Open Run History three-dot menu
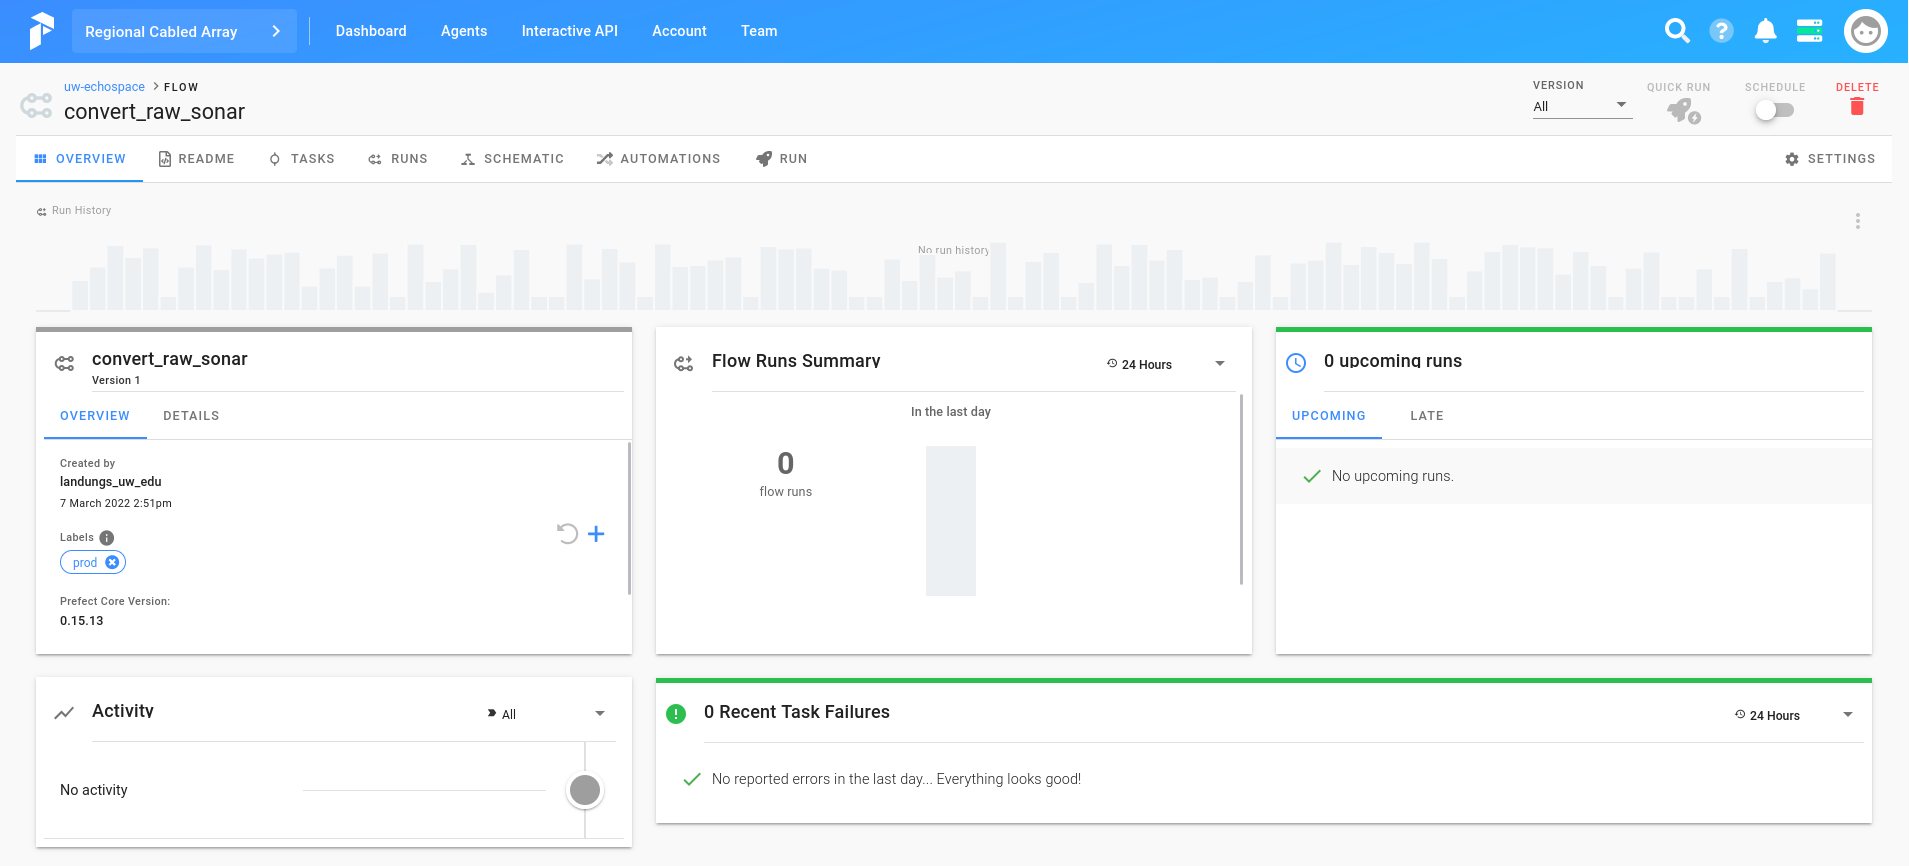 pos(1858,221)
